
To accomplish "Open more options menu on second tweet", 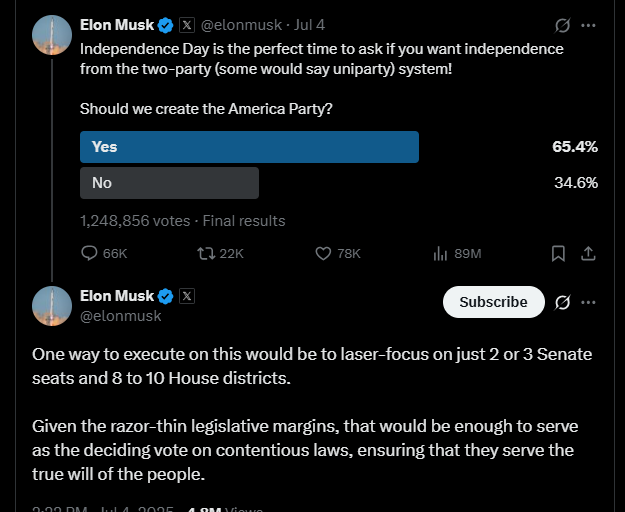I will coord(588,302).
